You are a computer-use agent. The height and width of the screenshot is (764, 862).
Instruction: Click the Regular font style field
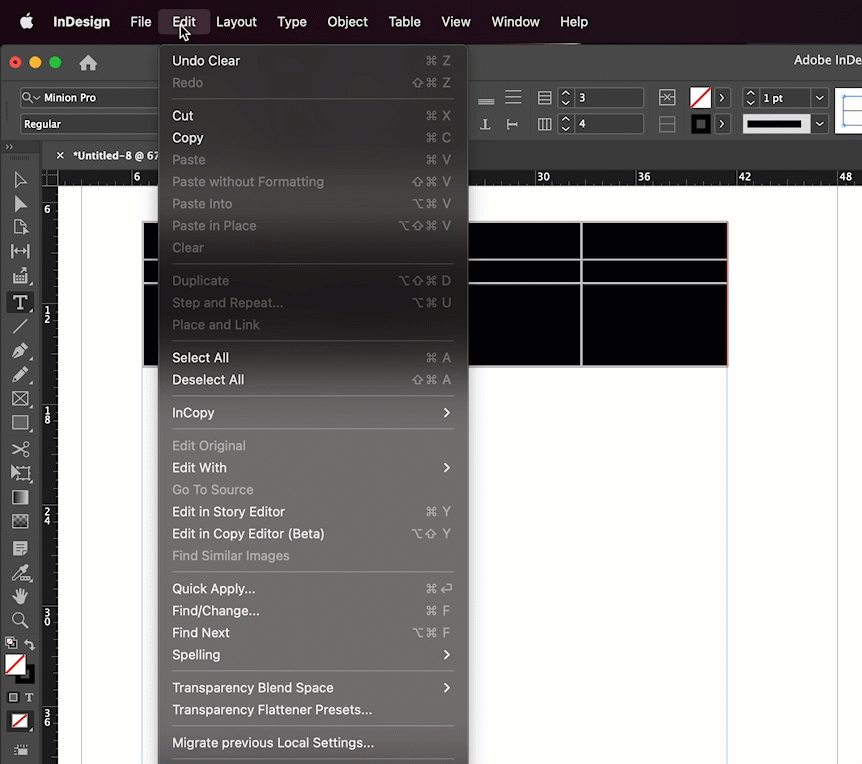click(x=89, y=124)
